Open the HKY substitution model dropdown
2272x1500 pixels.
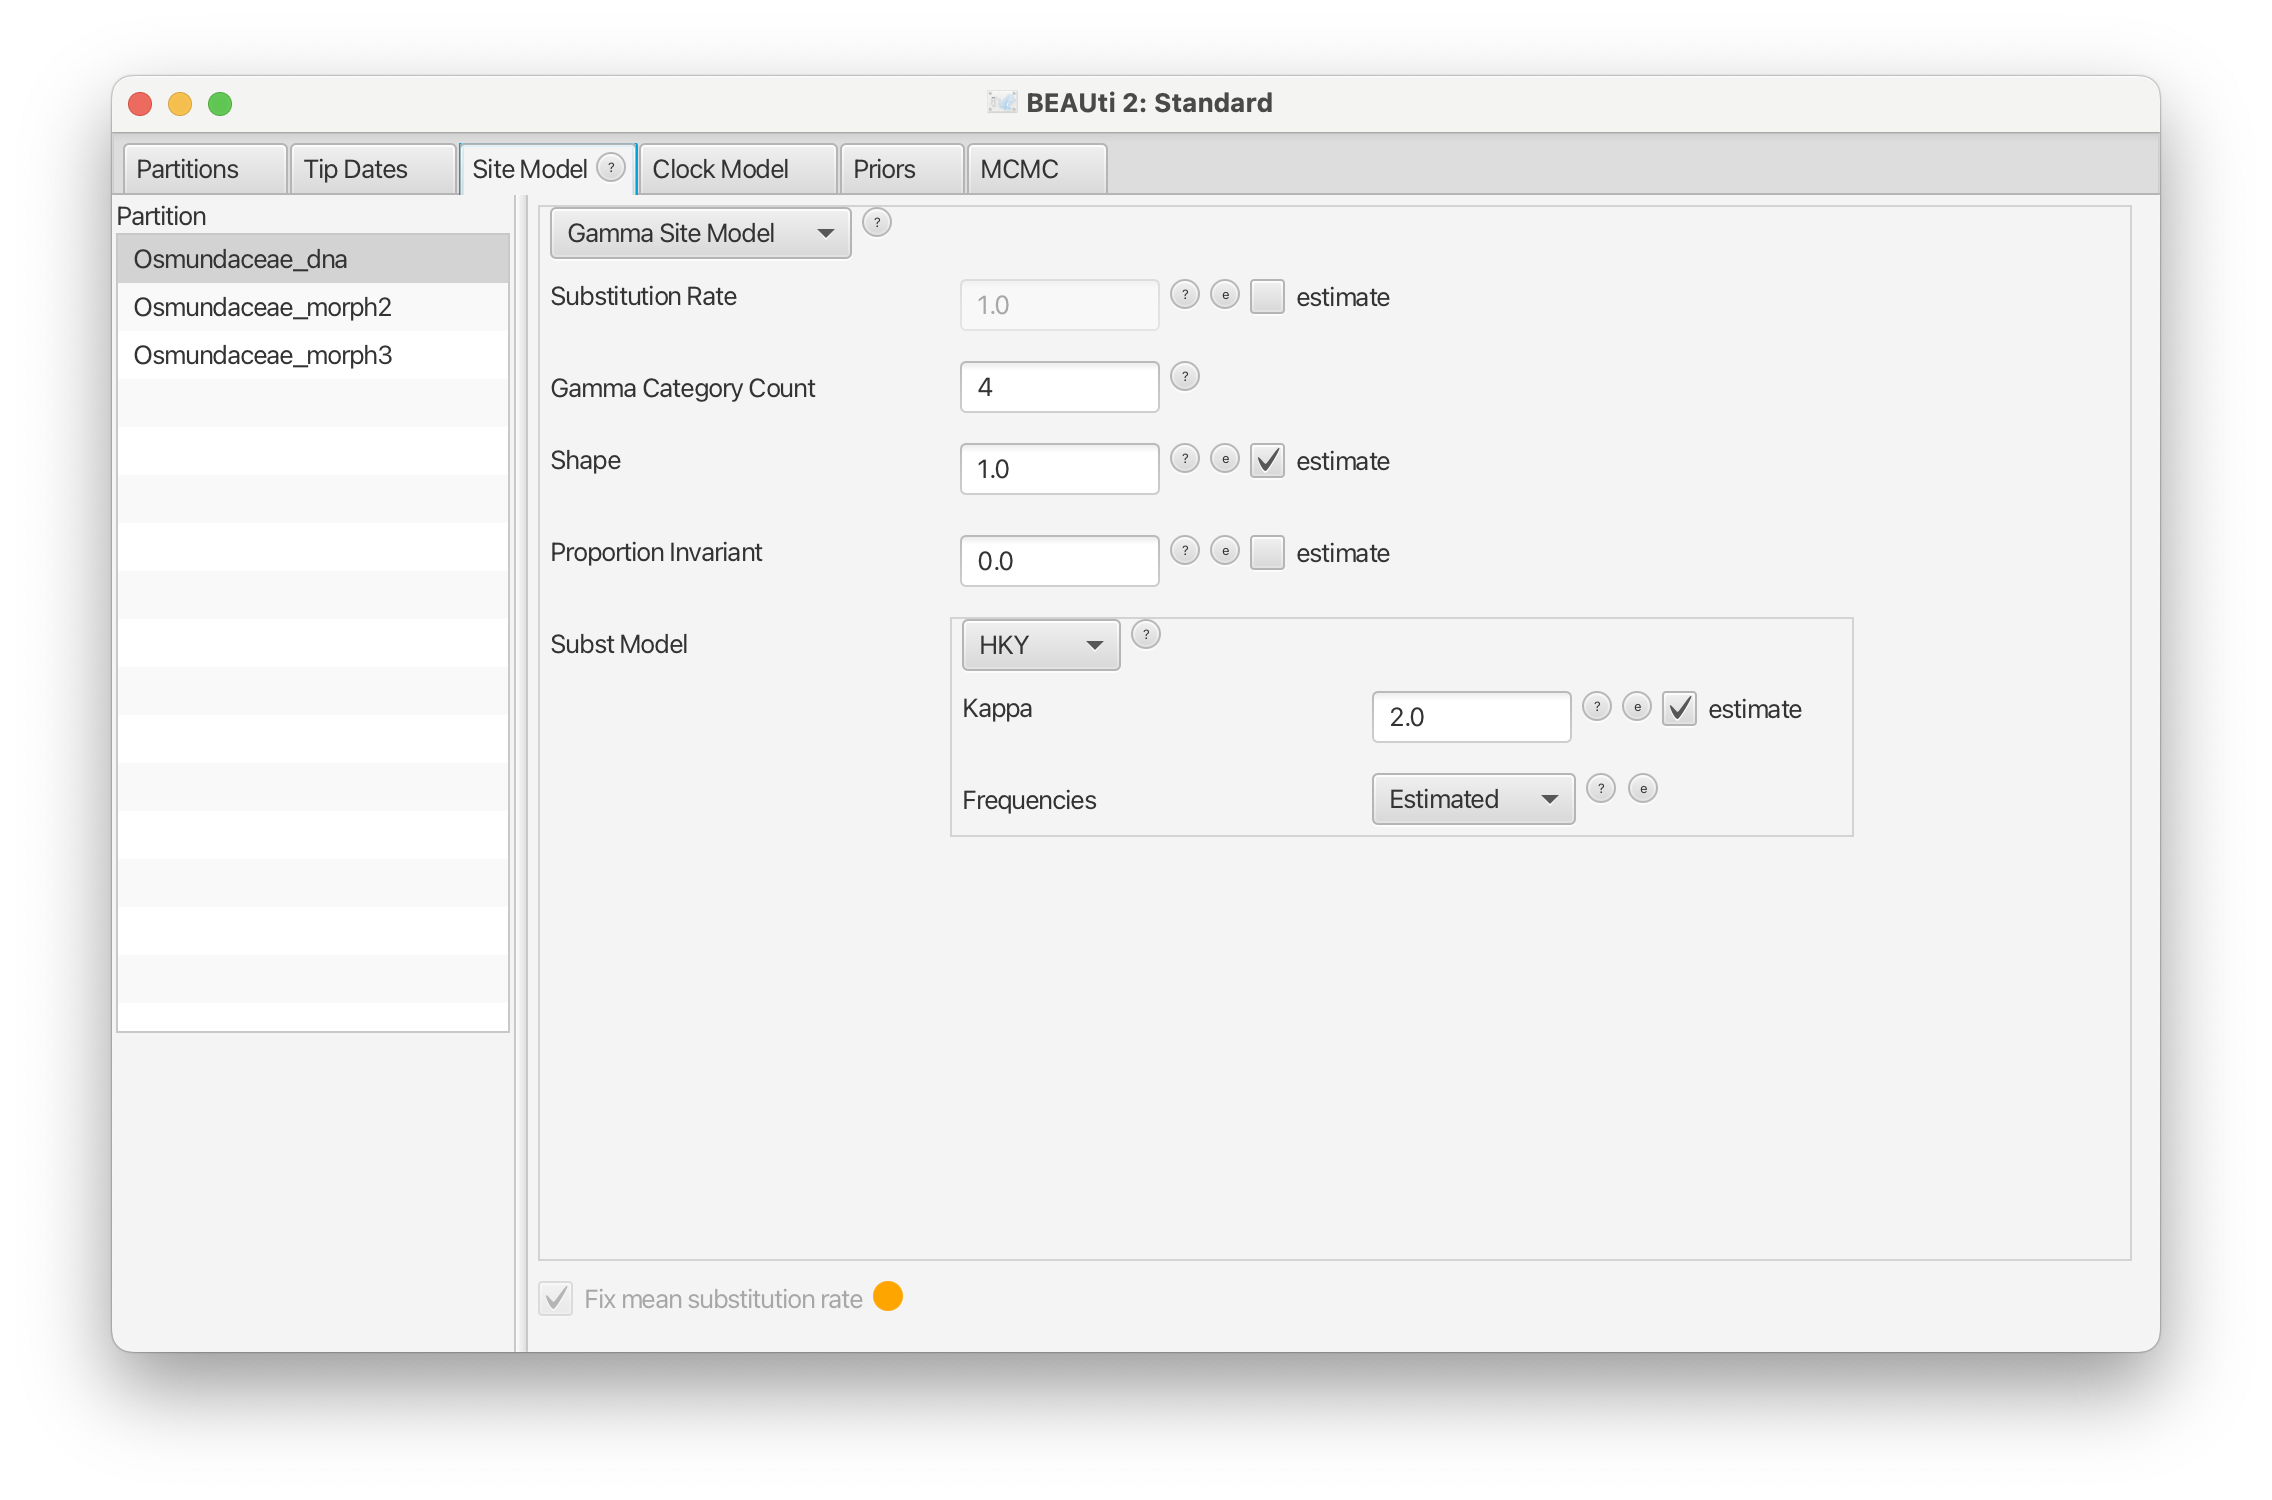pyautogui.click(x=1041, y=645)
